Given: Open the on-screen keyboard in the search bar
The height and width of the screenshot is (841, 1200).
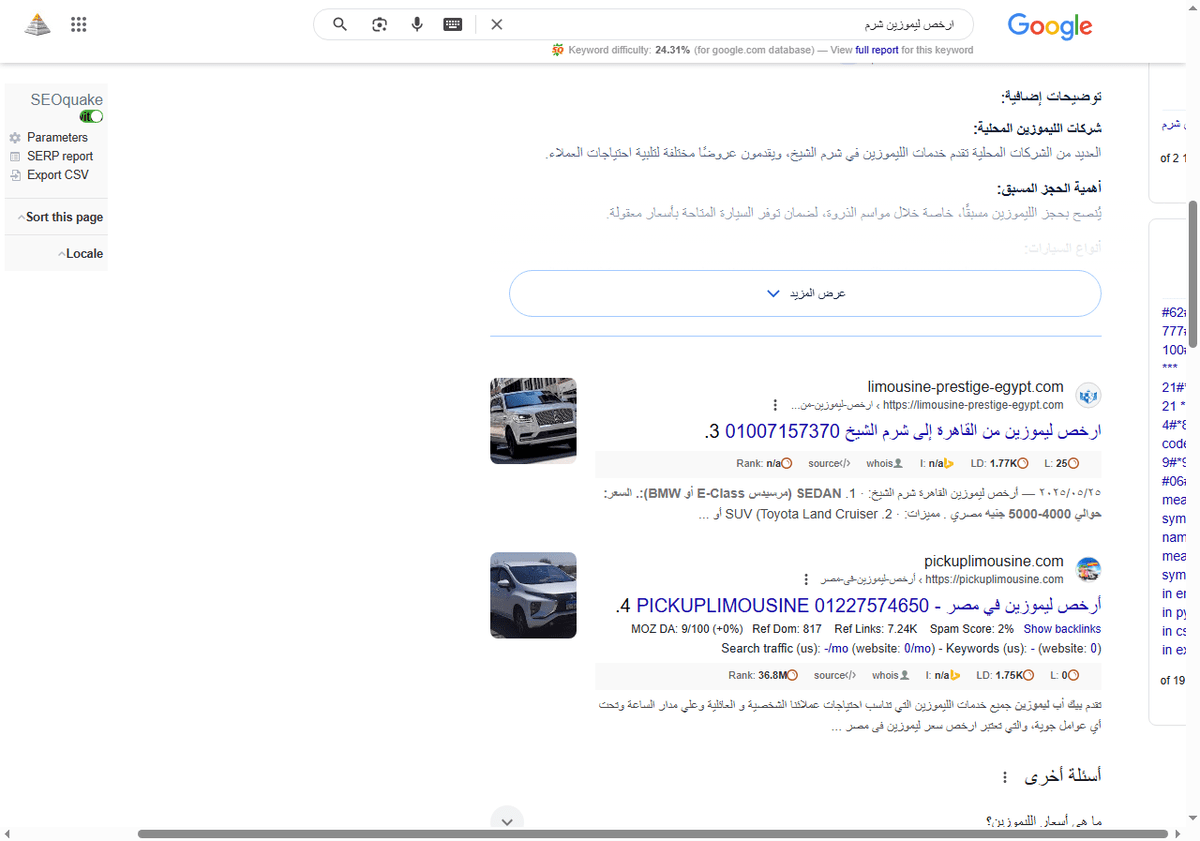Looking at the screenshot, I should coord(452,24).
